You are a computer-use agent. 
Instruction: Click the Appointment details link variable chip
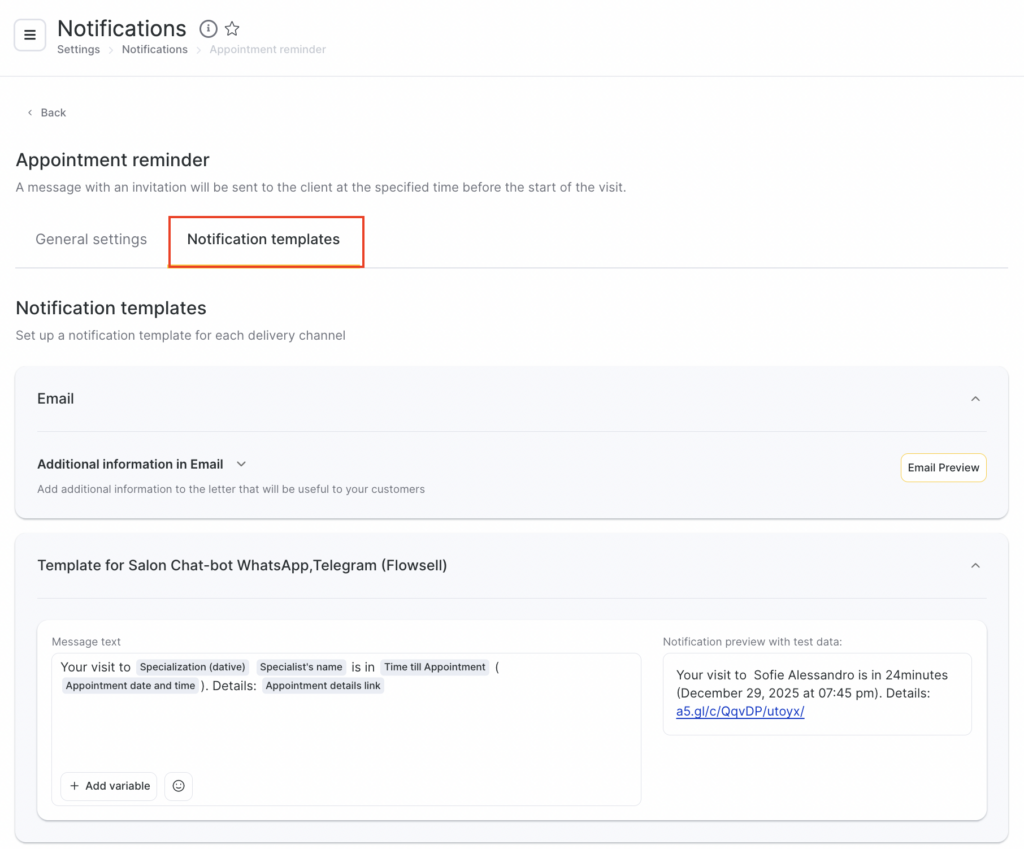point(323,686)
